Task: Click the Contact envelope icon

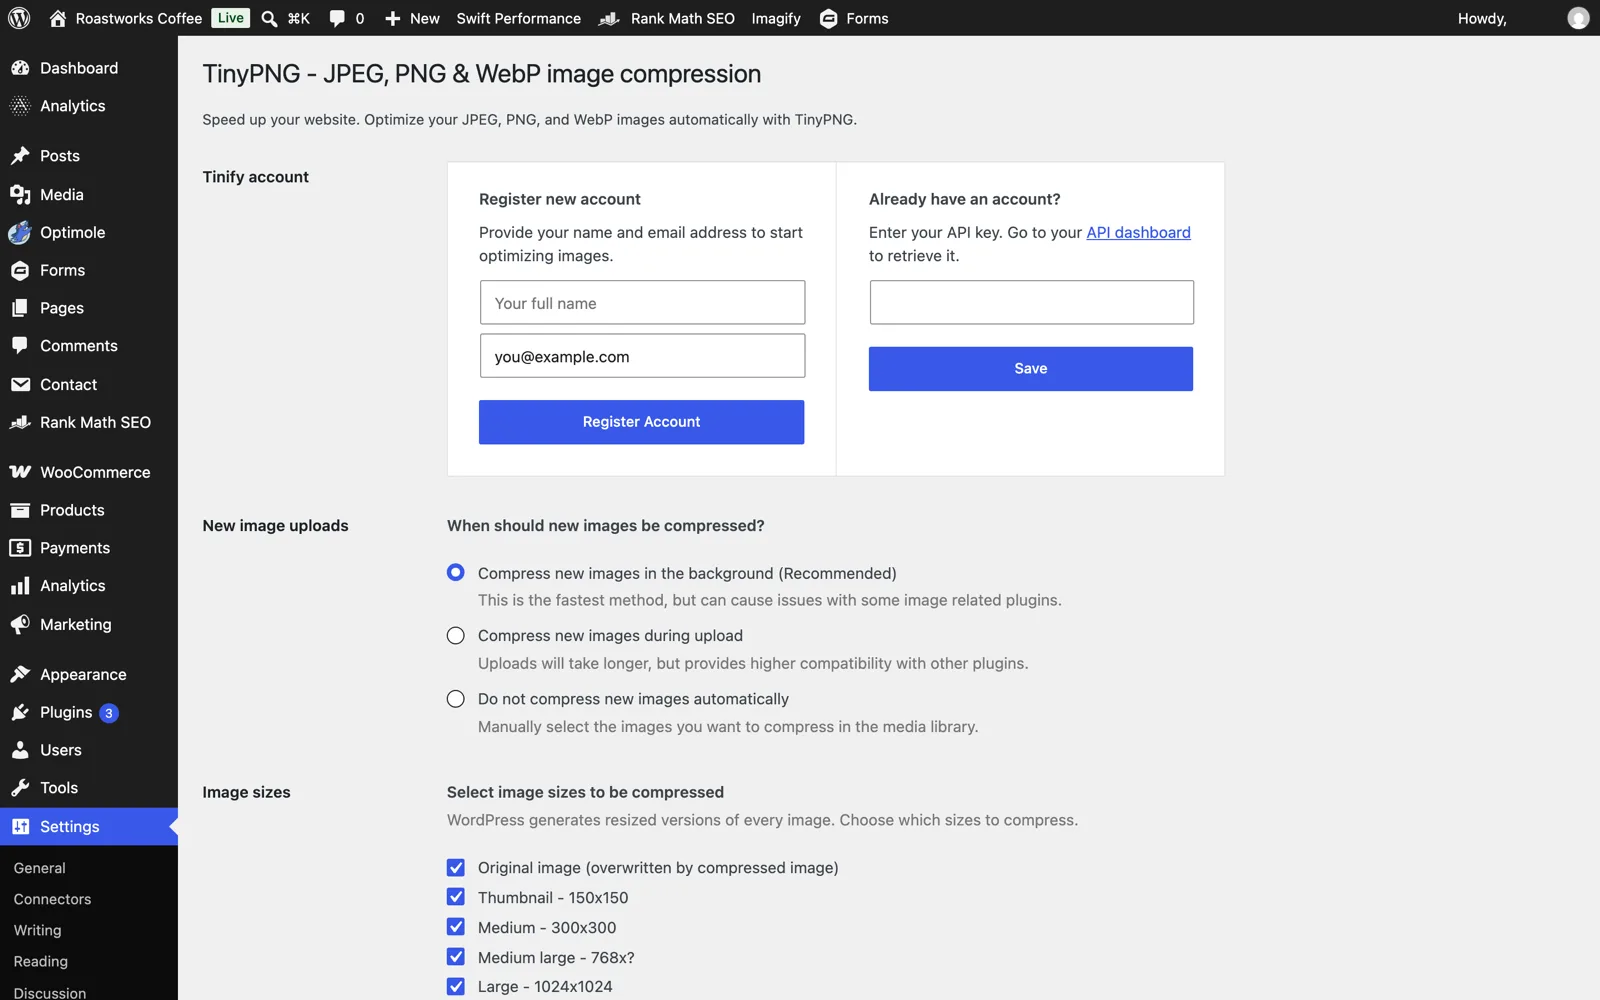Action: (20, 384)
